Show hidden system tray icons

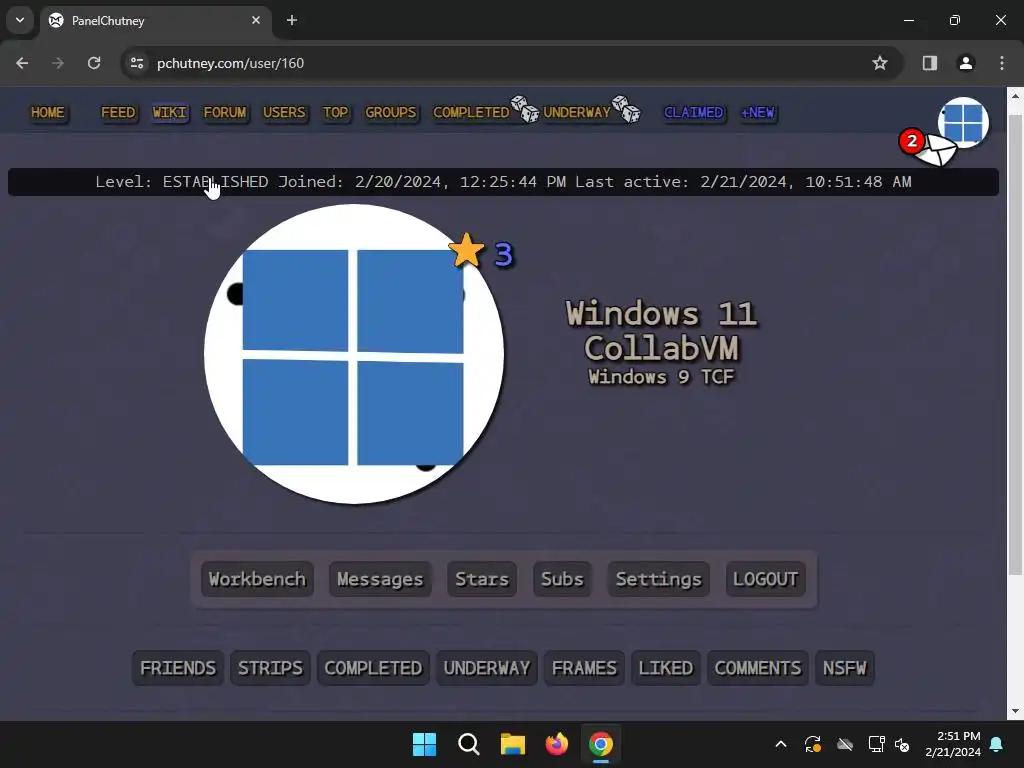781,744
